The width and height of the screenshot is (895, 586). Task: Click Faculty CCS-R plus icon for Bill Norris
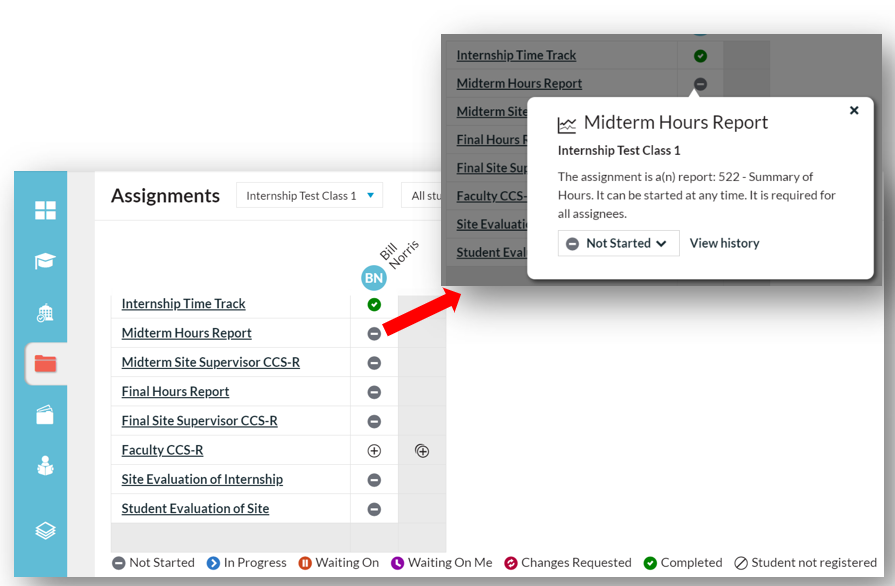click(x=374, y=451)
